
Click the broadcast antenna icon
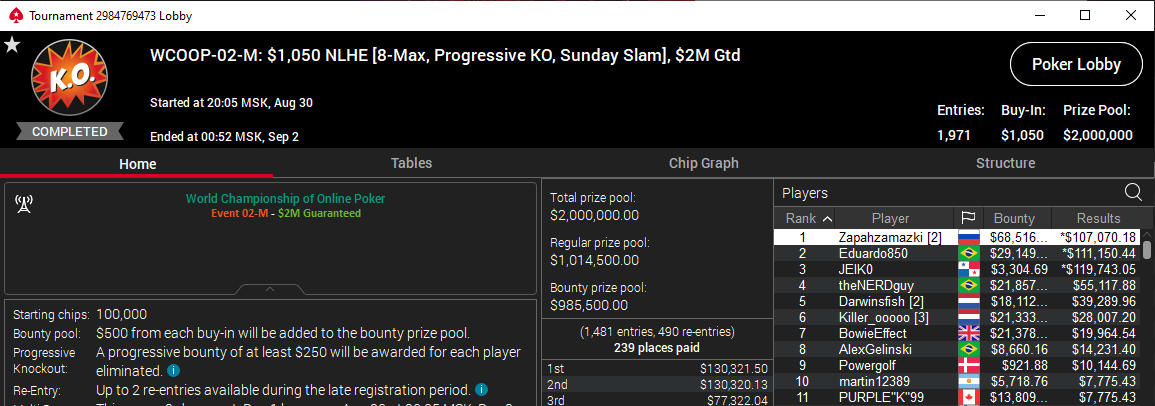(x=23, y=204)
